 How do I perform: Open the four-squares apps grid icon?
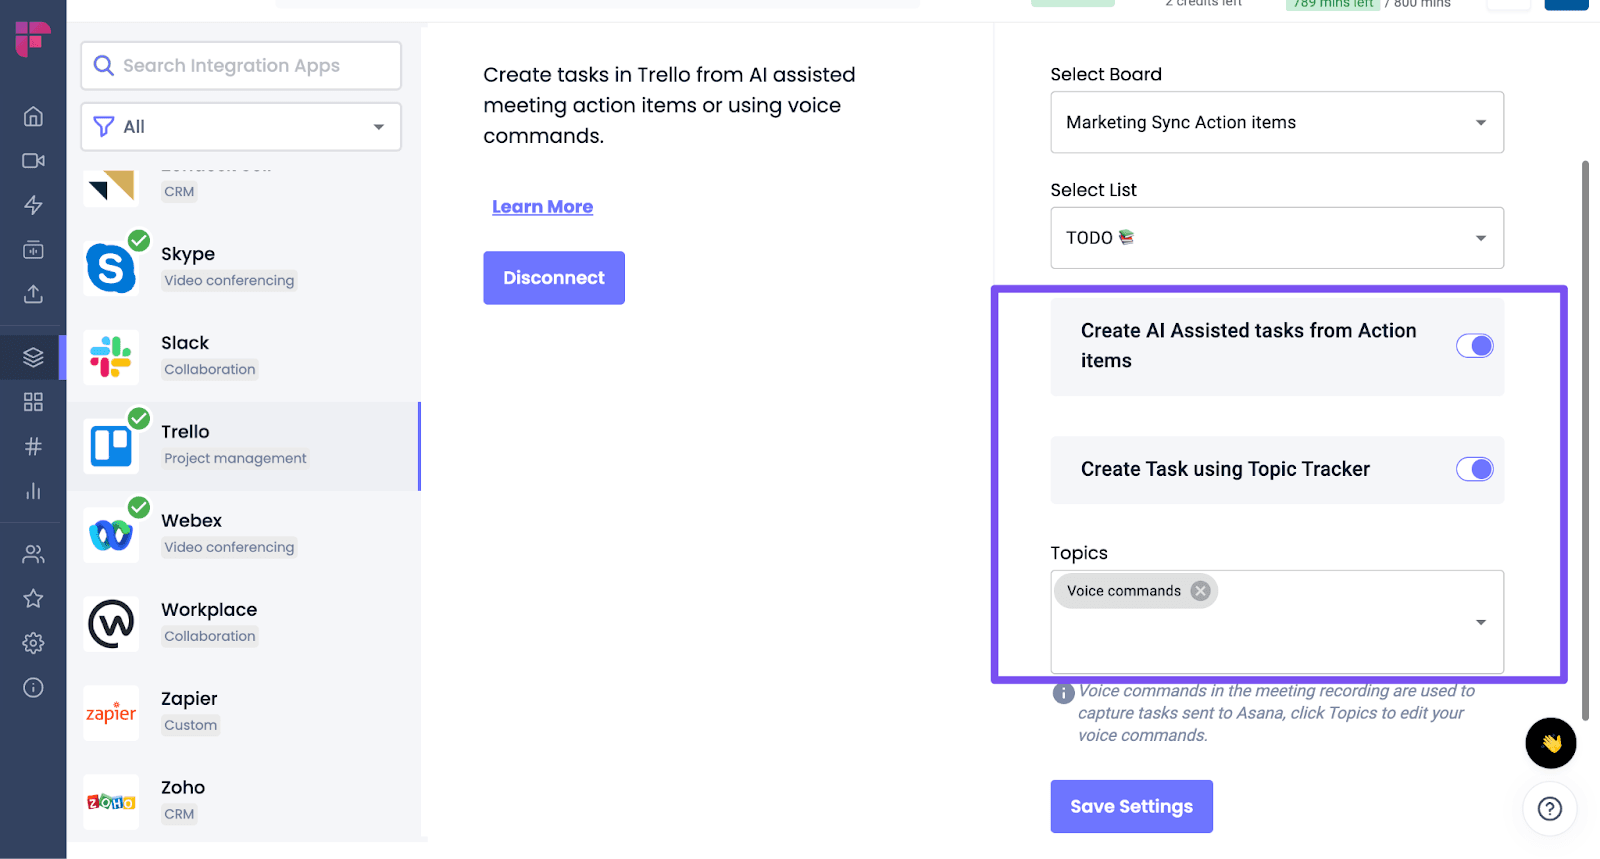(x=33, y=402)
